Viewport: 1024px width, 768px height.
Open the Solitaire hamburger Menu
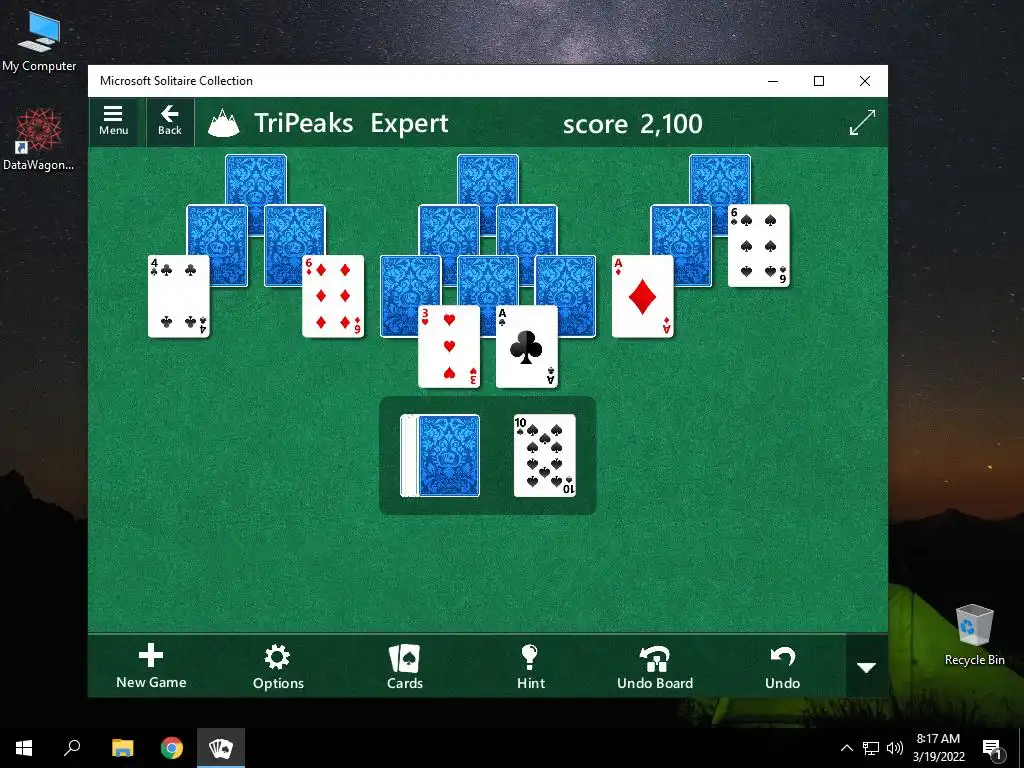(x=113, y=121)
